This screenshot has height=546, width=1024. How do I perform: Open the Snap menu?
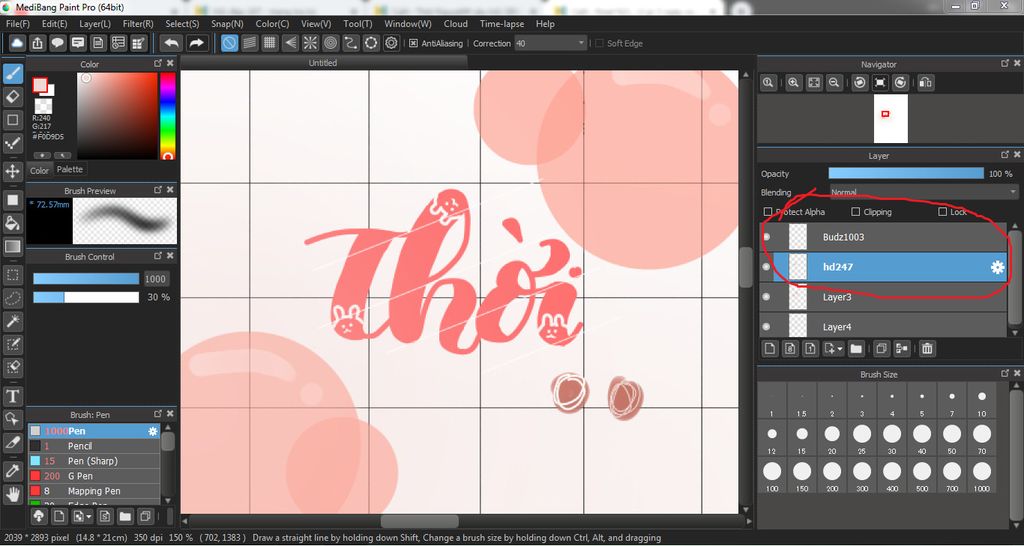click(227, 24)
